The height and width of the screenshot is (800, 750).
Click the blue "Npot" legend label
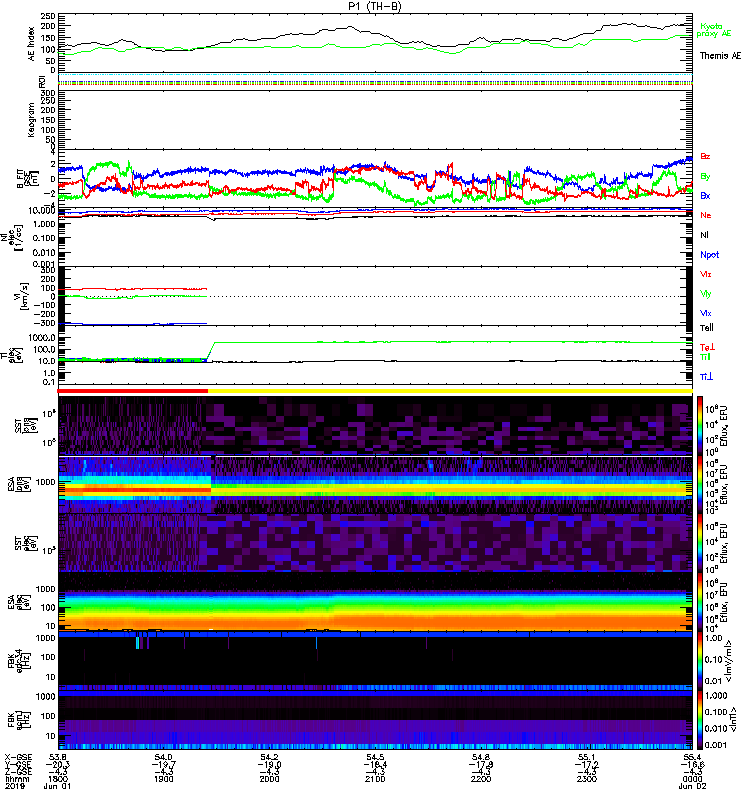tap(709, 255)
